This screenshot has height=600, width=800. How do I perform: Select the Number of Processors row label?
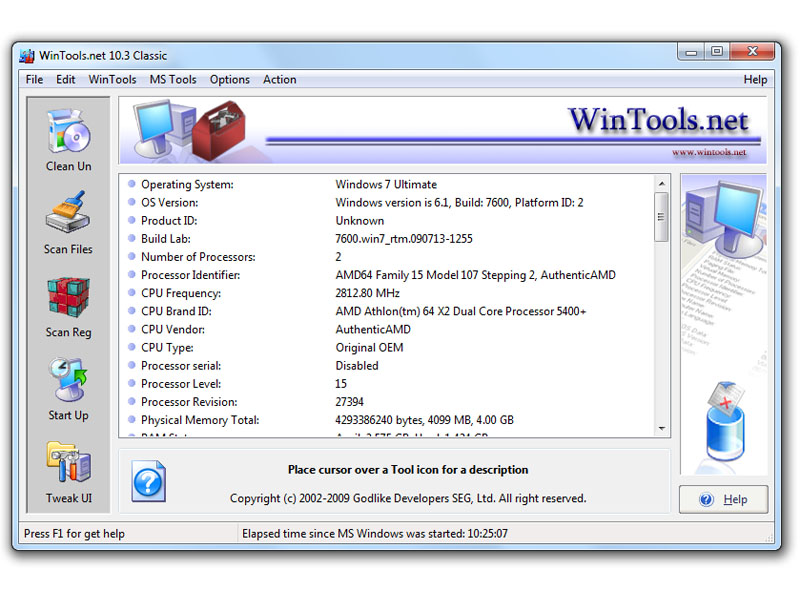(198, 257)
